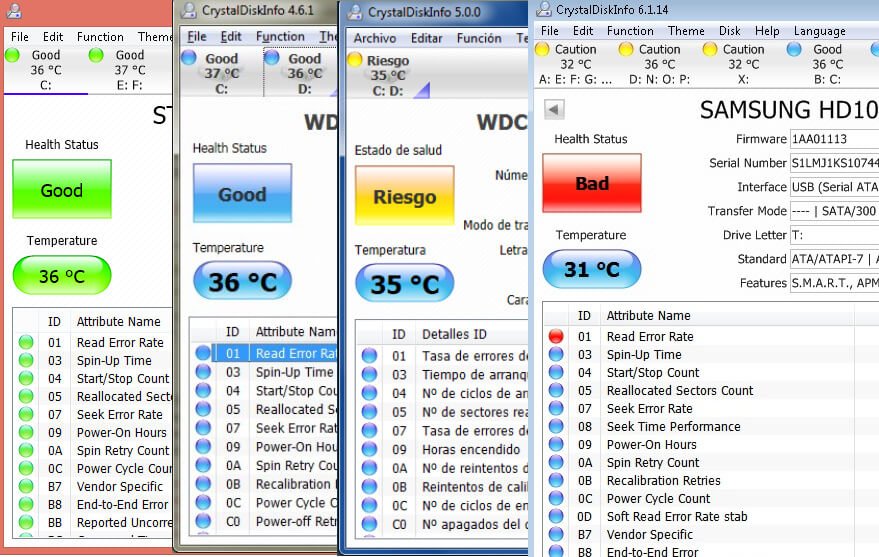Select the Reallocated Sectors Count row in the Samsung window
Viewport: 879px width, 557px height.
click(711, 391)
